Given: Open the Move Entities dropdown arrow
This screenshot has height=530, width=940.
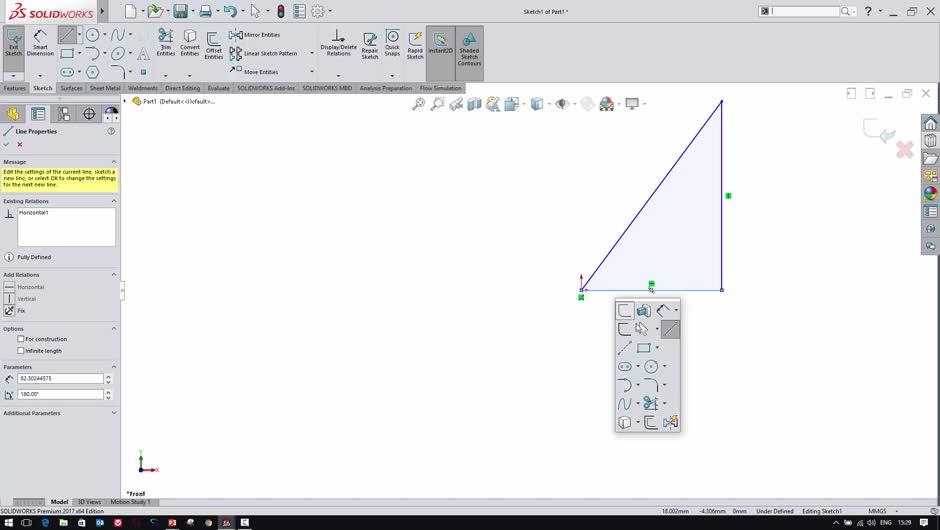Looking at the screenshot, I should point(312,71).
